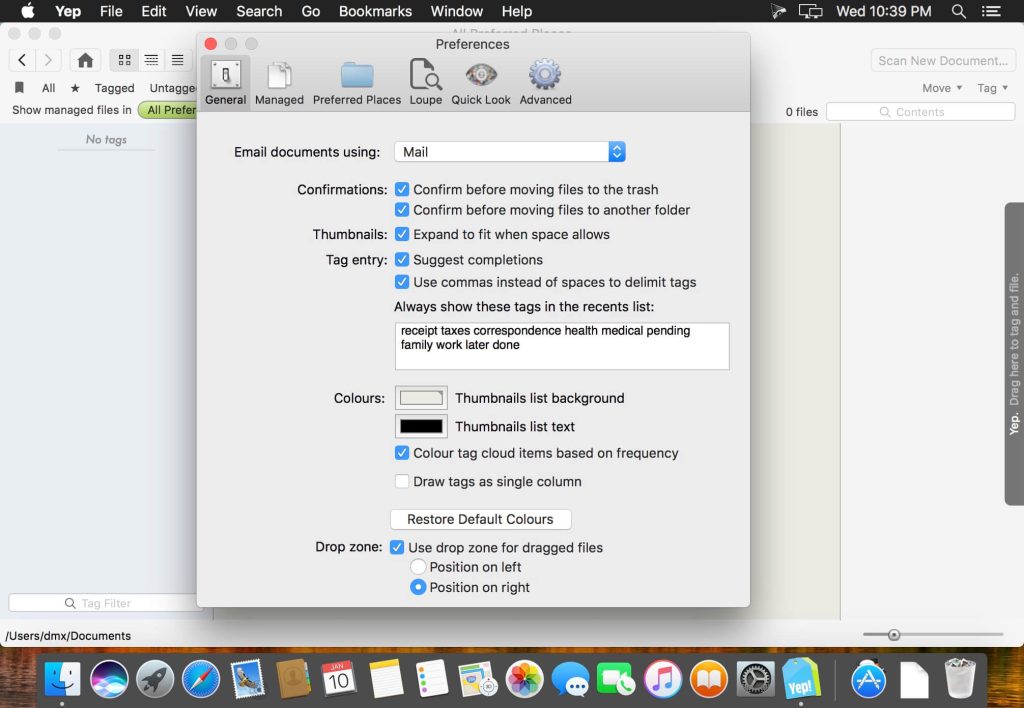Click the home icon in toolbar
The height and width of the screenshot is (708, 1024).
tap(86, 60)
